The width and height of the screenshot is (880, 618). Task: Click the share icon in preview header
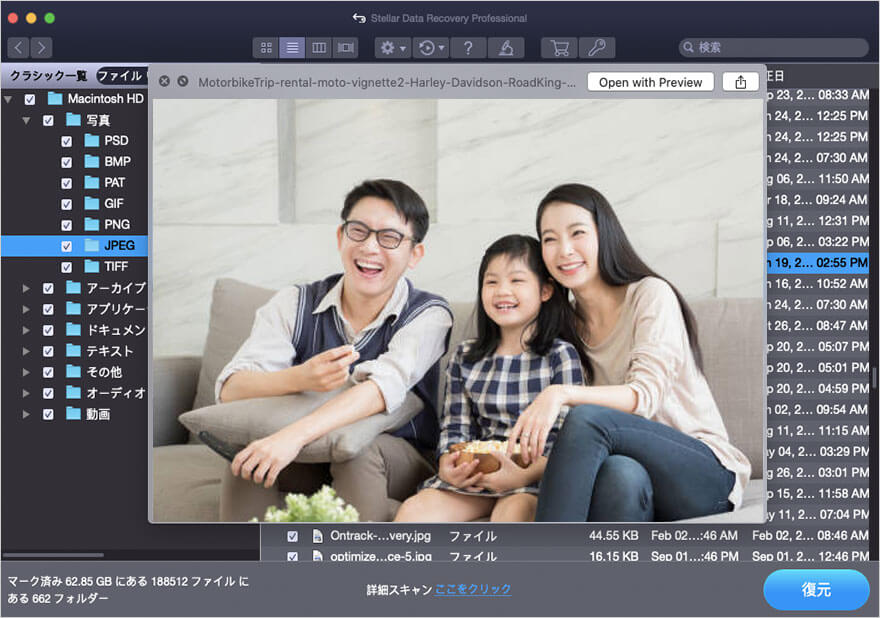[x=740, y=82]
